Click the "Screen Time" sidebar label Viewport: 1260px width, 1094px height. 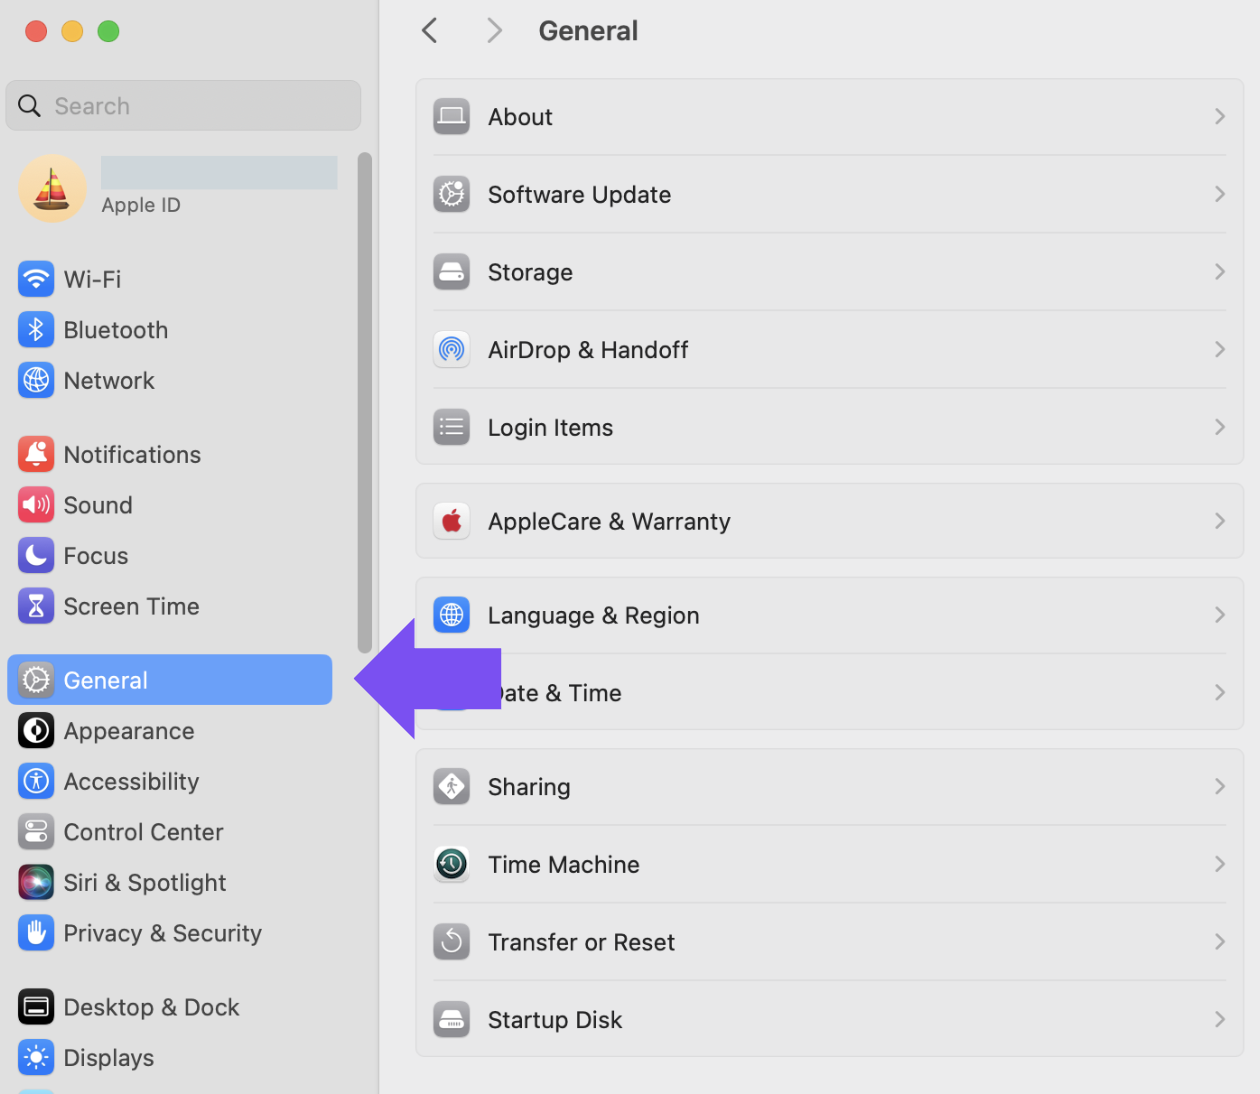[x=132, y=607]
